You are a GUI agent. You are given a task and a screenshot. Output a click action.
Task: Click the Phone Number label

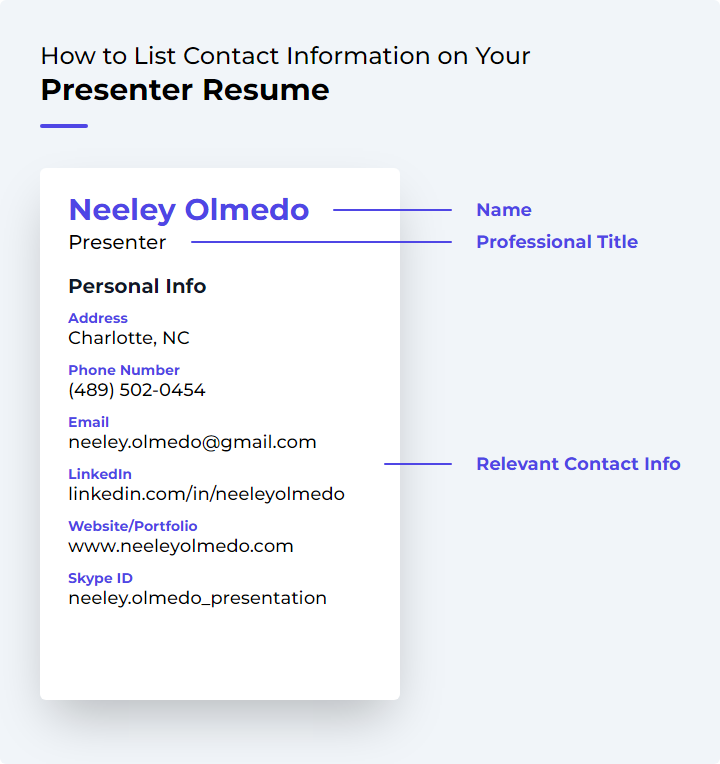(x=124, y=370)
